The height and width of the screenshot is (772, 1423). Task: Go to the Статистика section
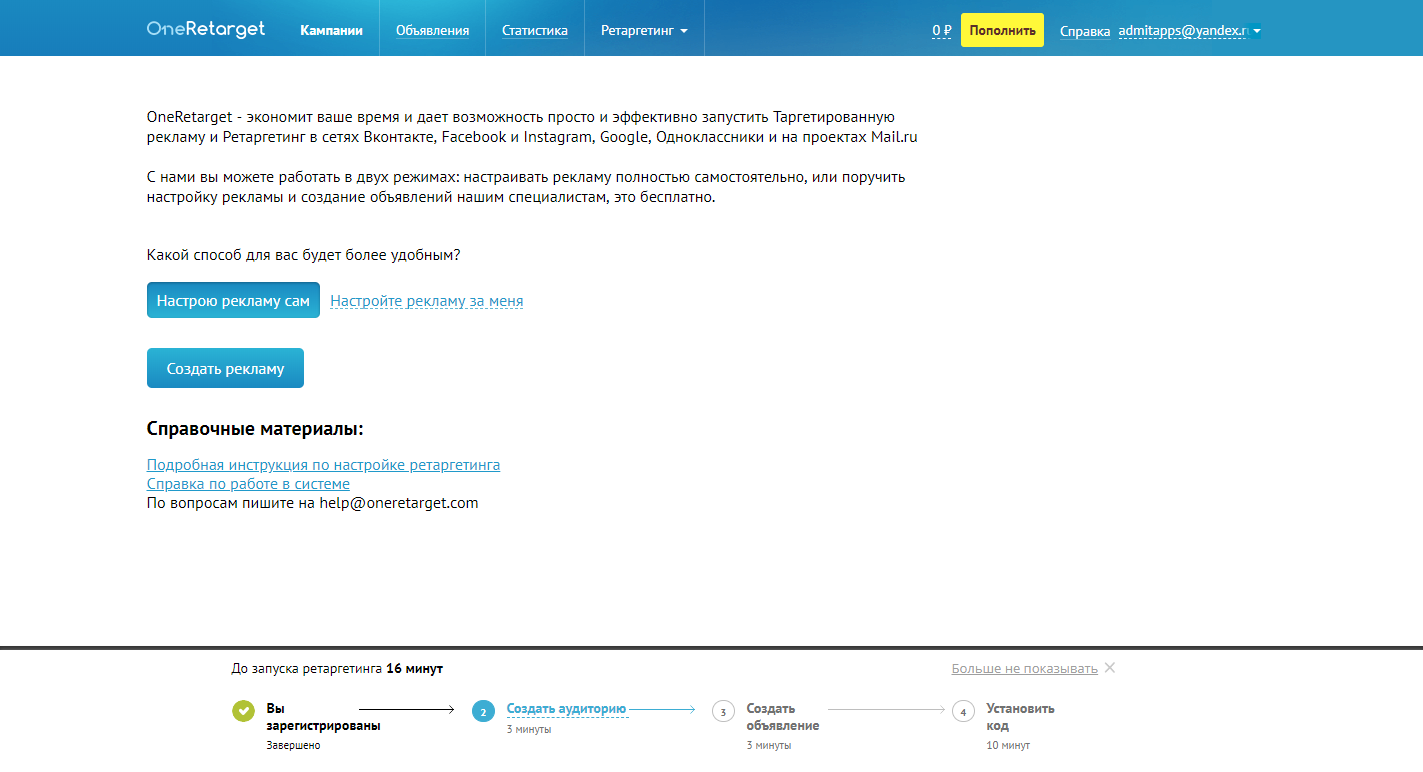(534, 29)
